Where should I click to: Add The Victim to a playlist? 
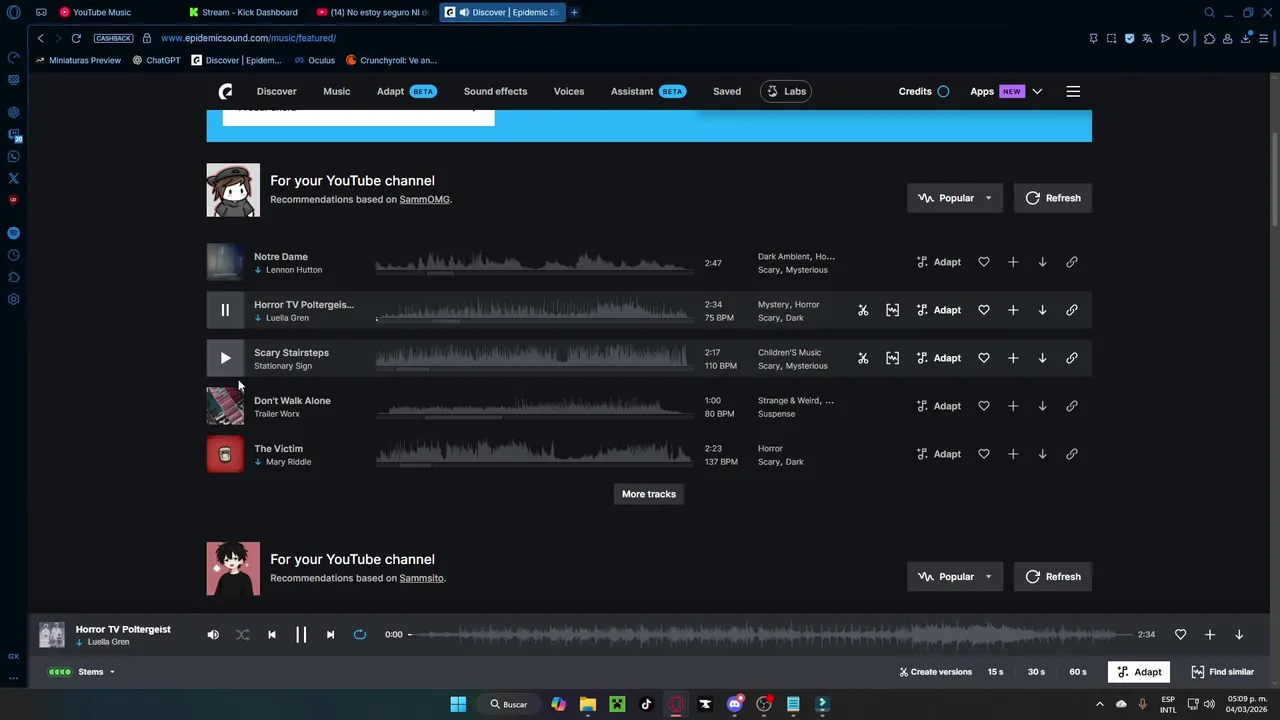1013,454
